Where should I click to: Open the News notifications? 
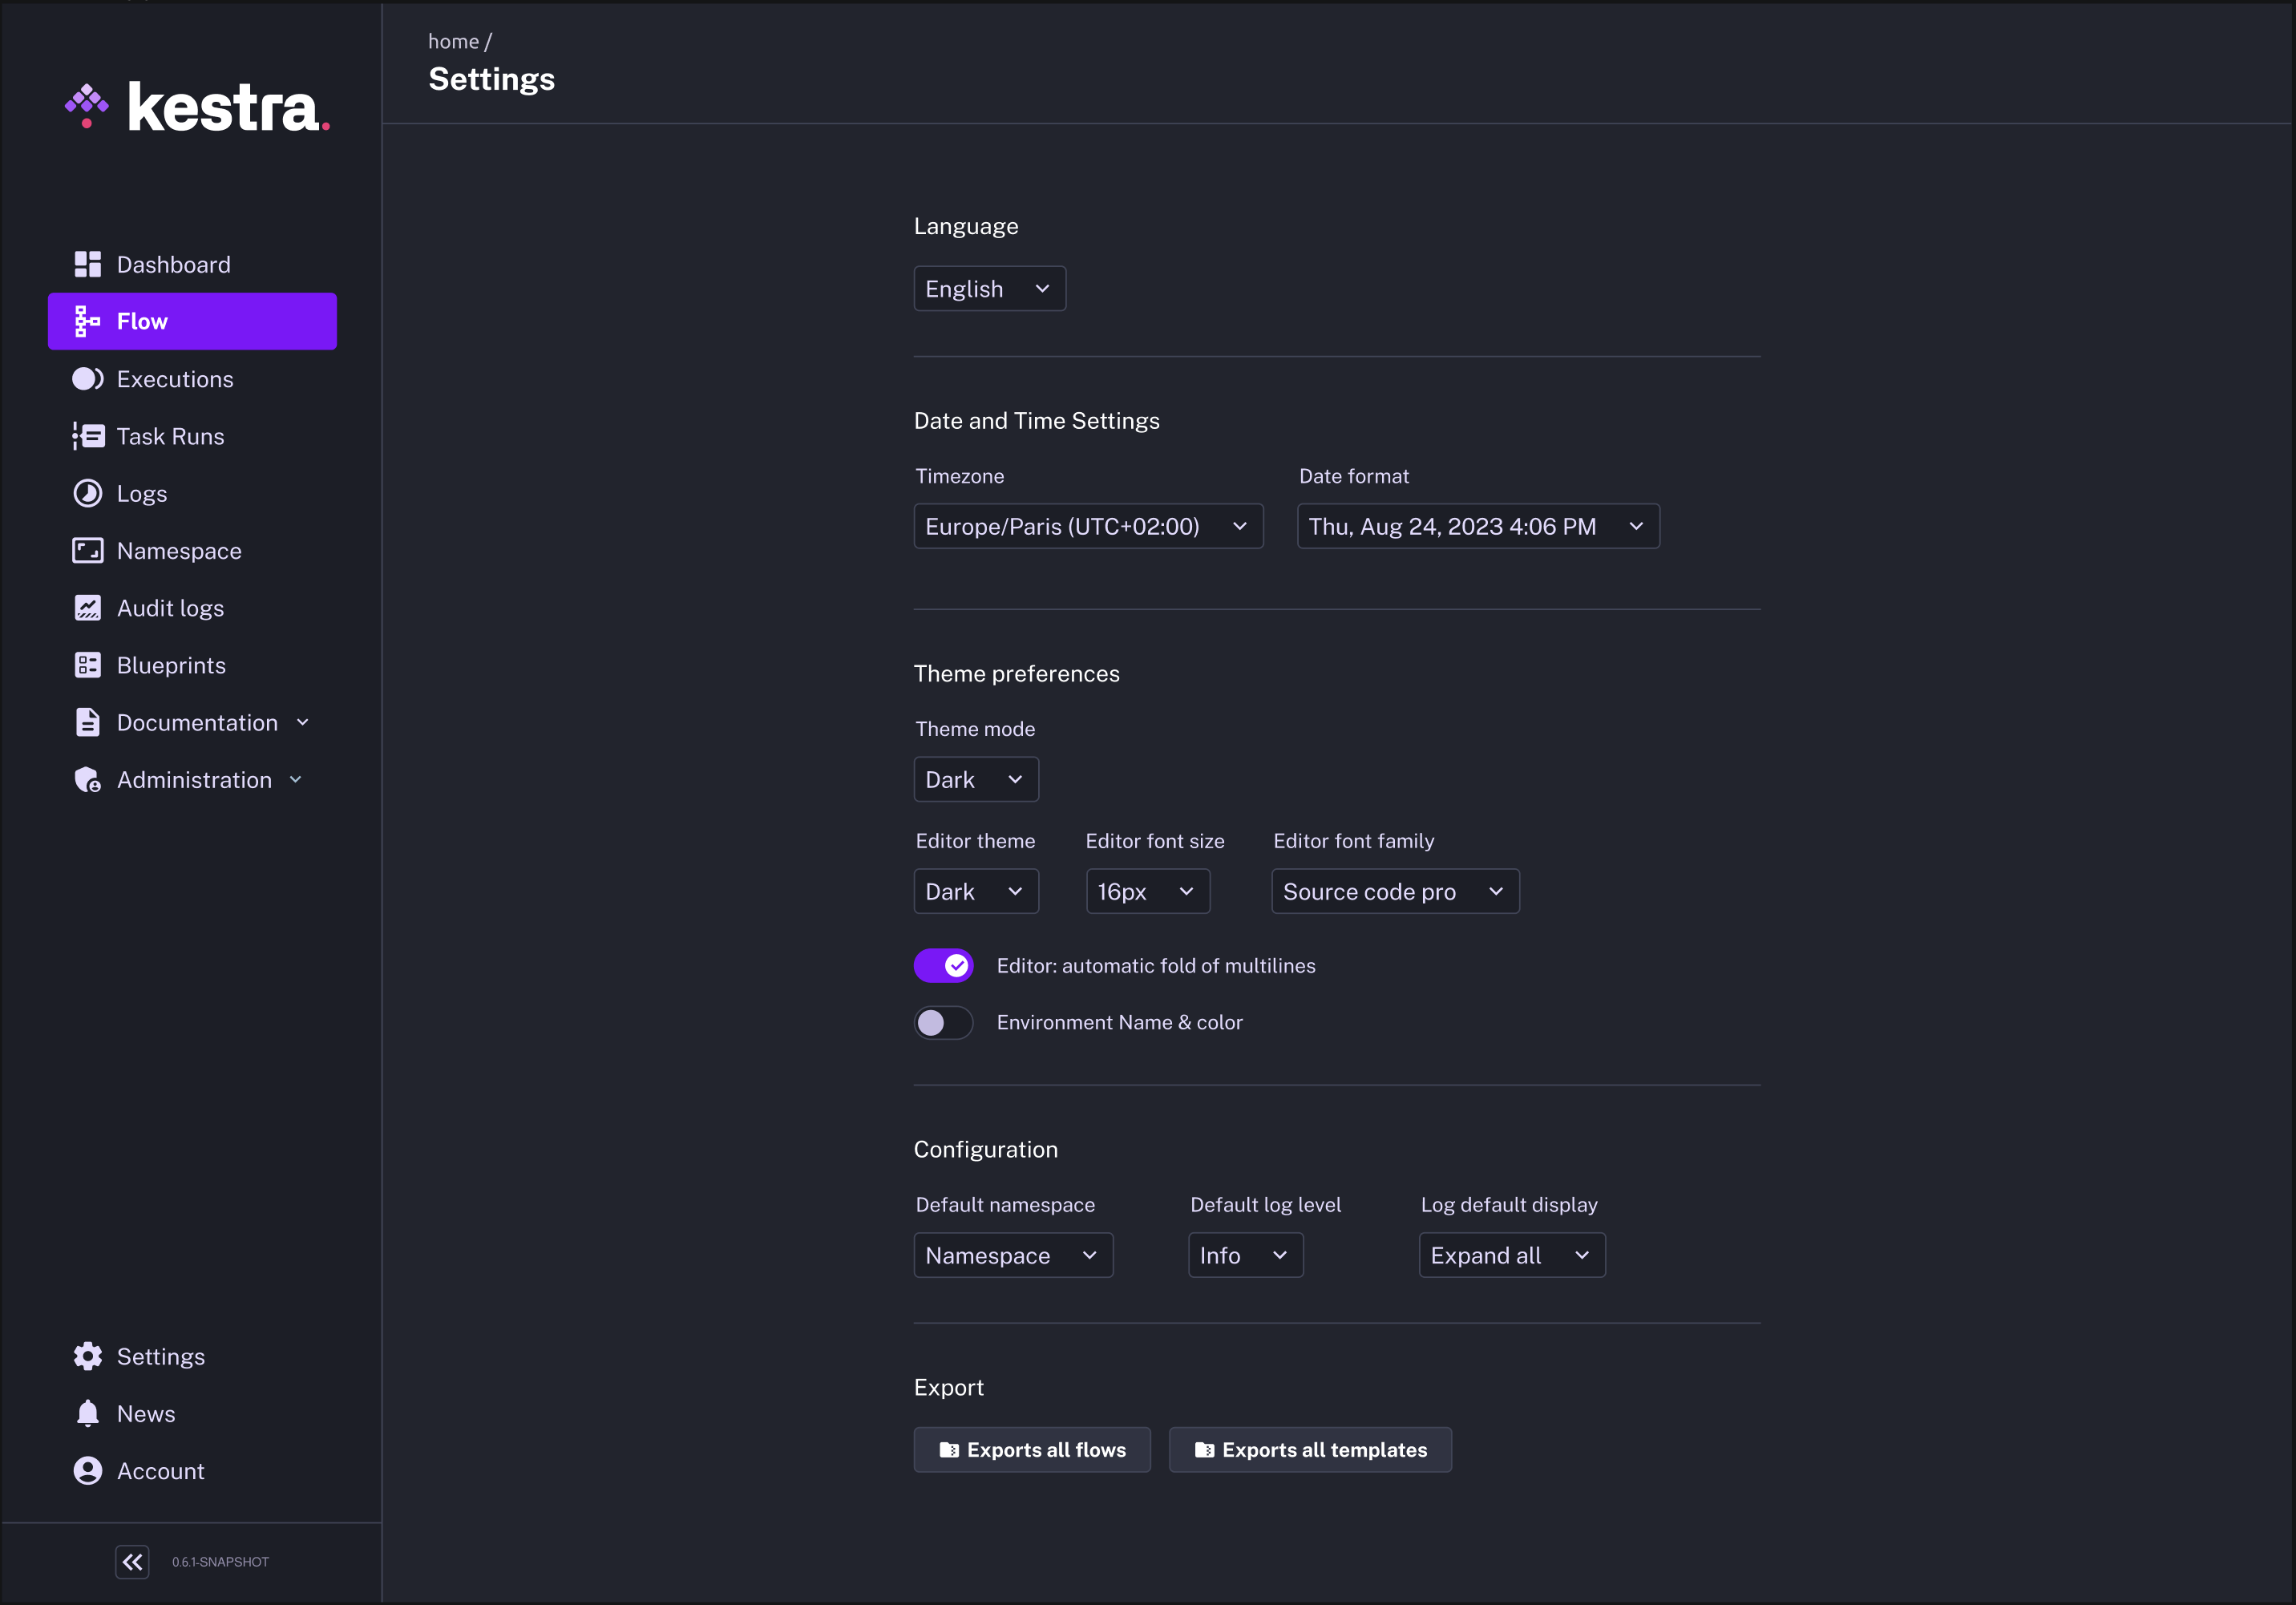coord(145,1413)
